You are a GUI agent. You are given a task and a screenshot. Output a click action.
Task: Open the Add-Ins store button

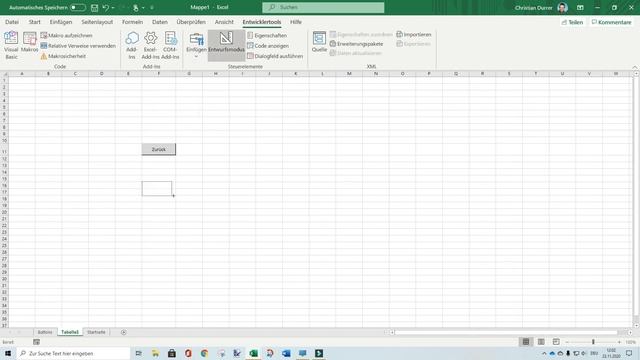(x=131, y=45)
